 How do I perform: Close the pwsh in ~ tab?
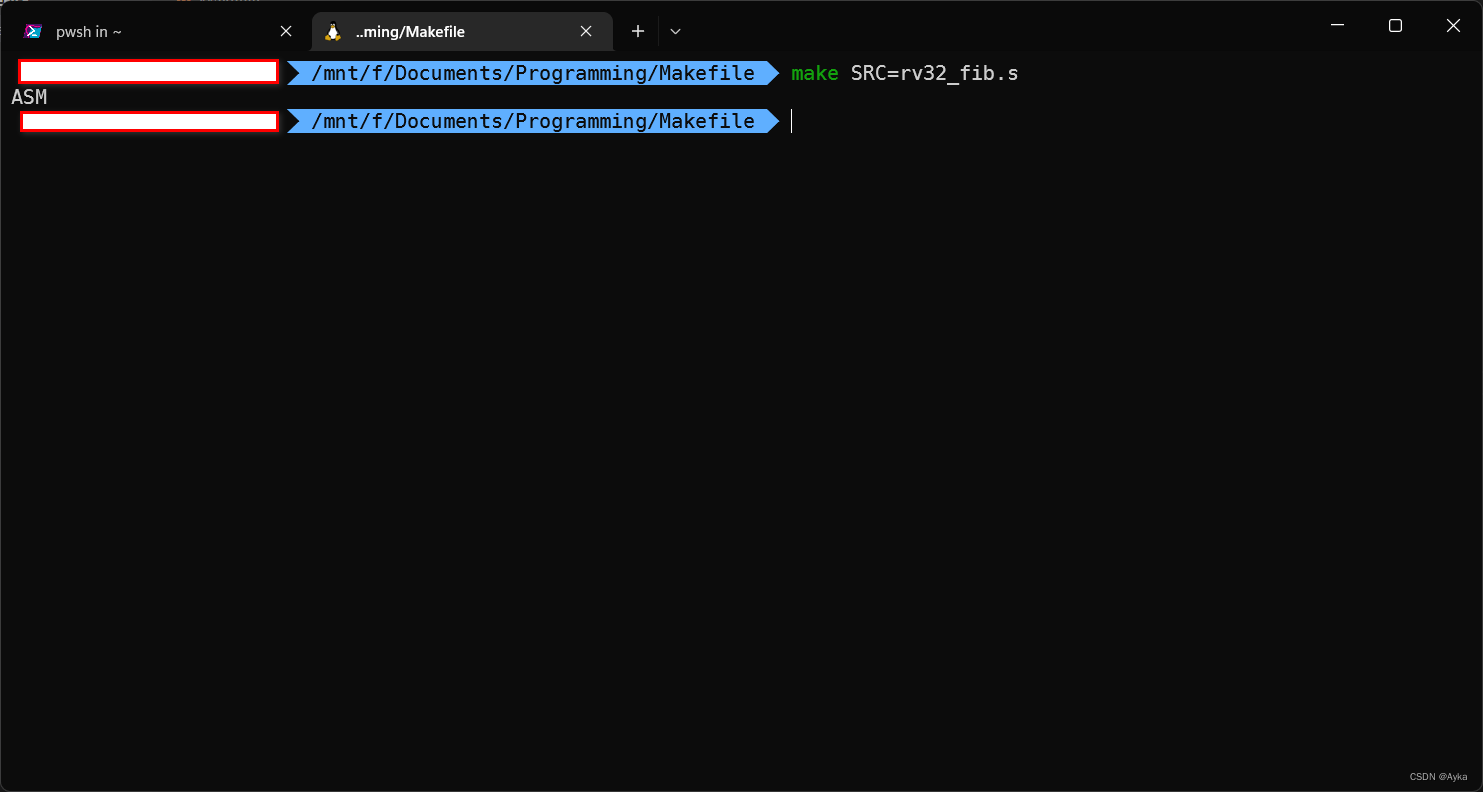(286, 32)
